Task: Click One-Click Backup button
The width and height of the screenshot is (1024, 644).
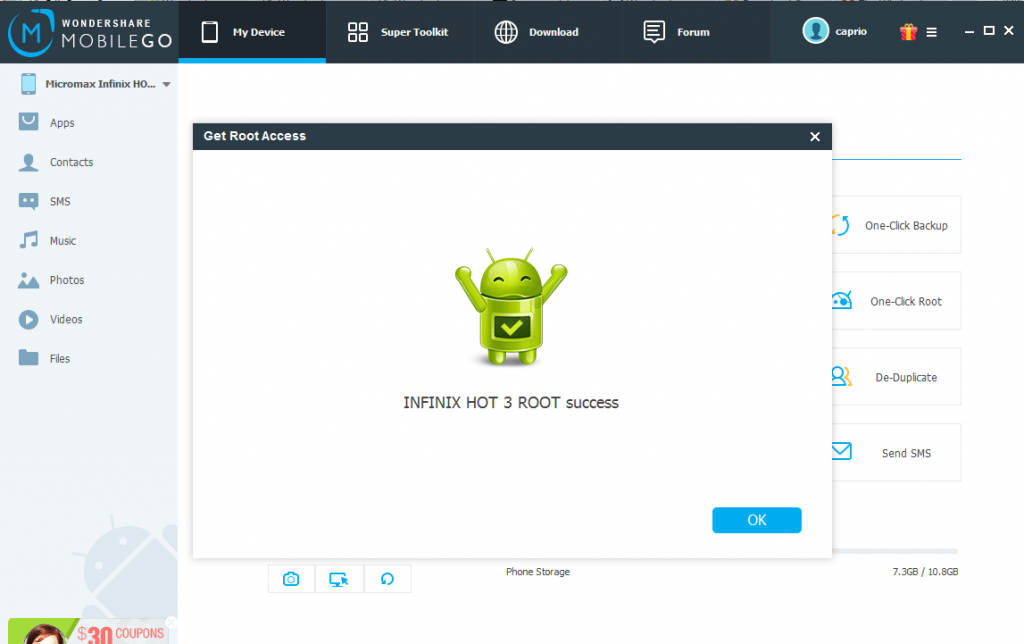Action: [x=896, y=225]
